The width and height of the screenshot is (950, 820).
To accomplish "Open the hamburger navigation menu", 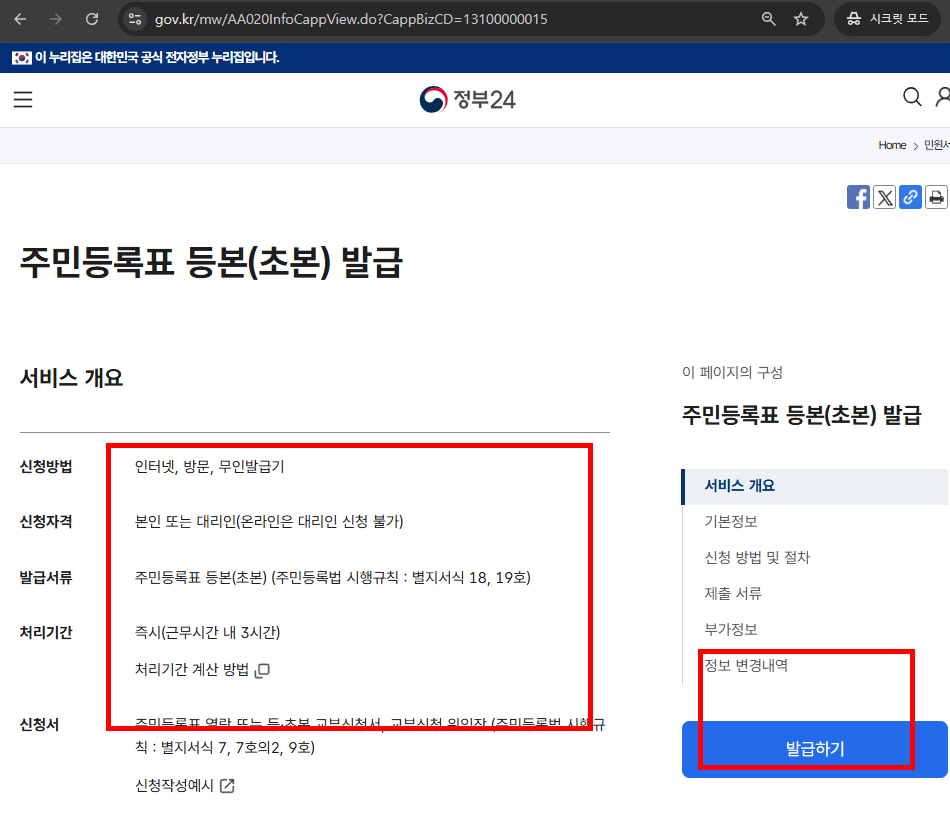I will tap(23, 99).
